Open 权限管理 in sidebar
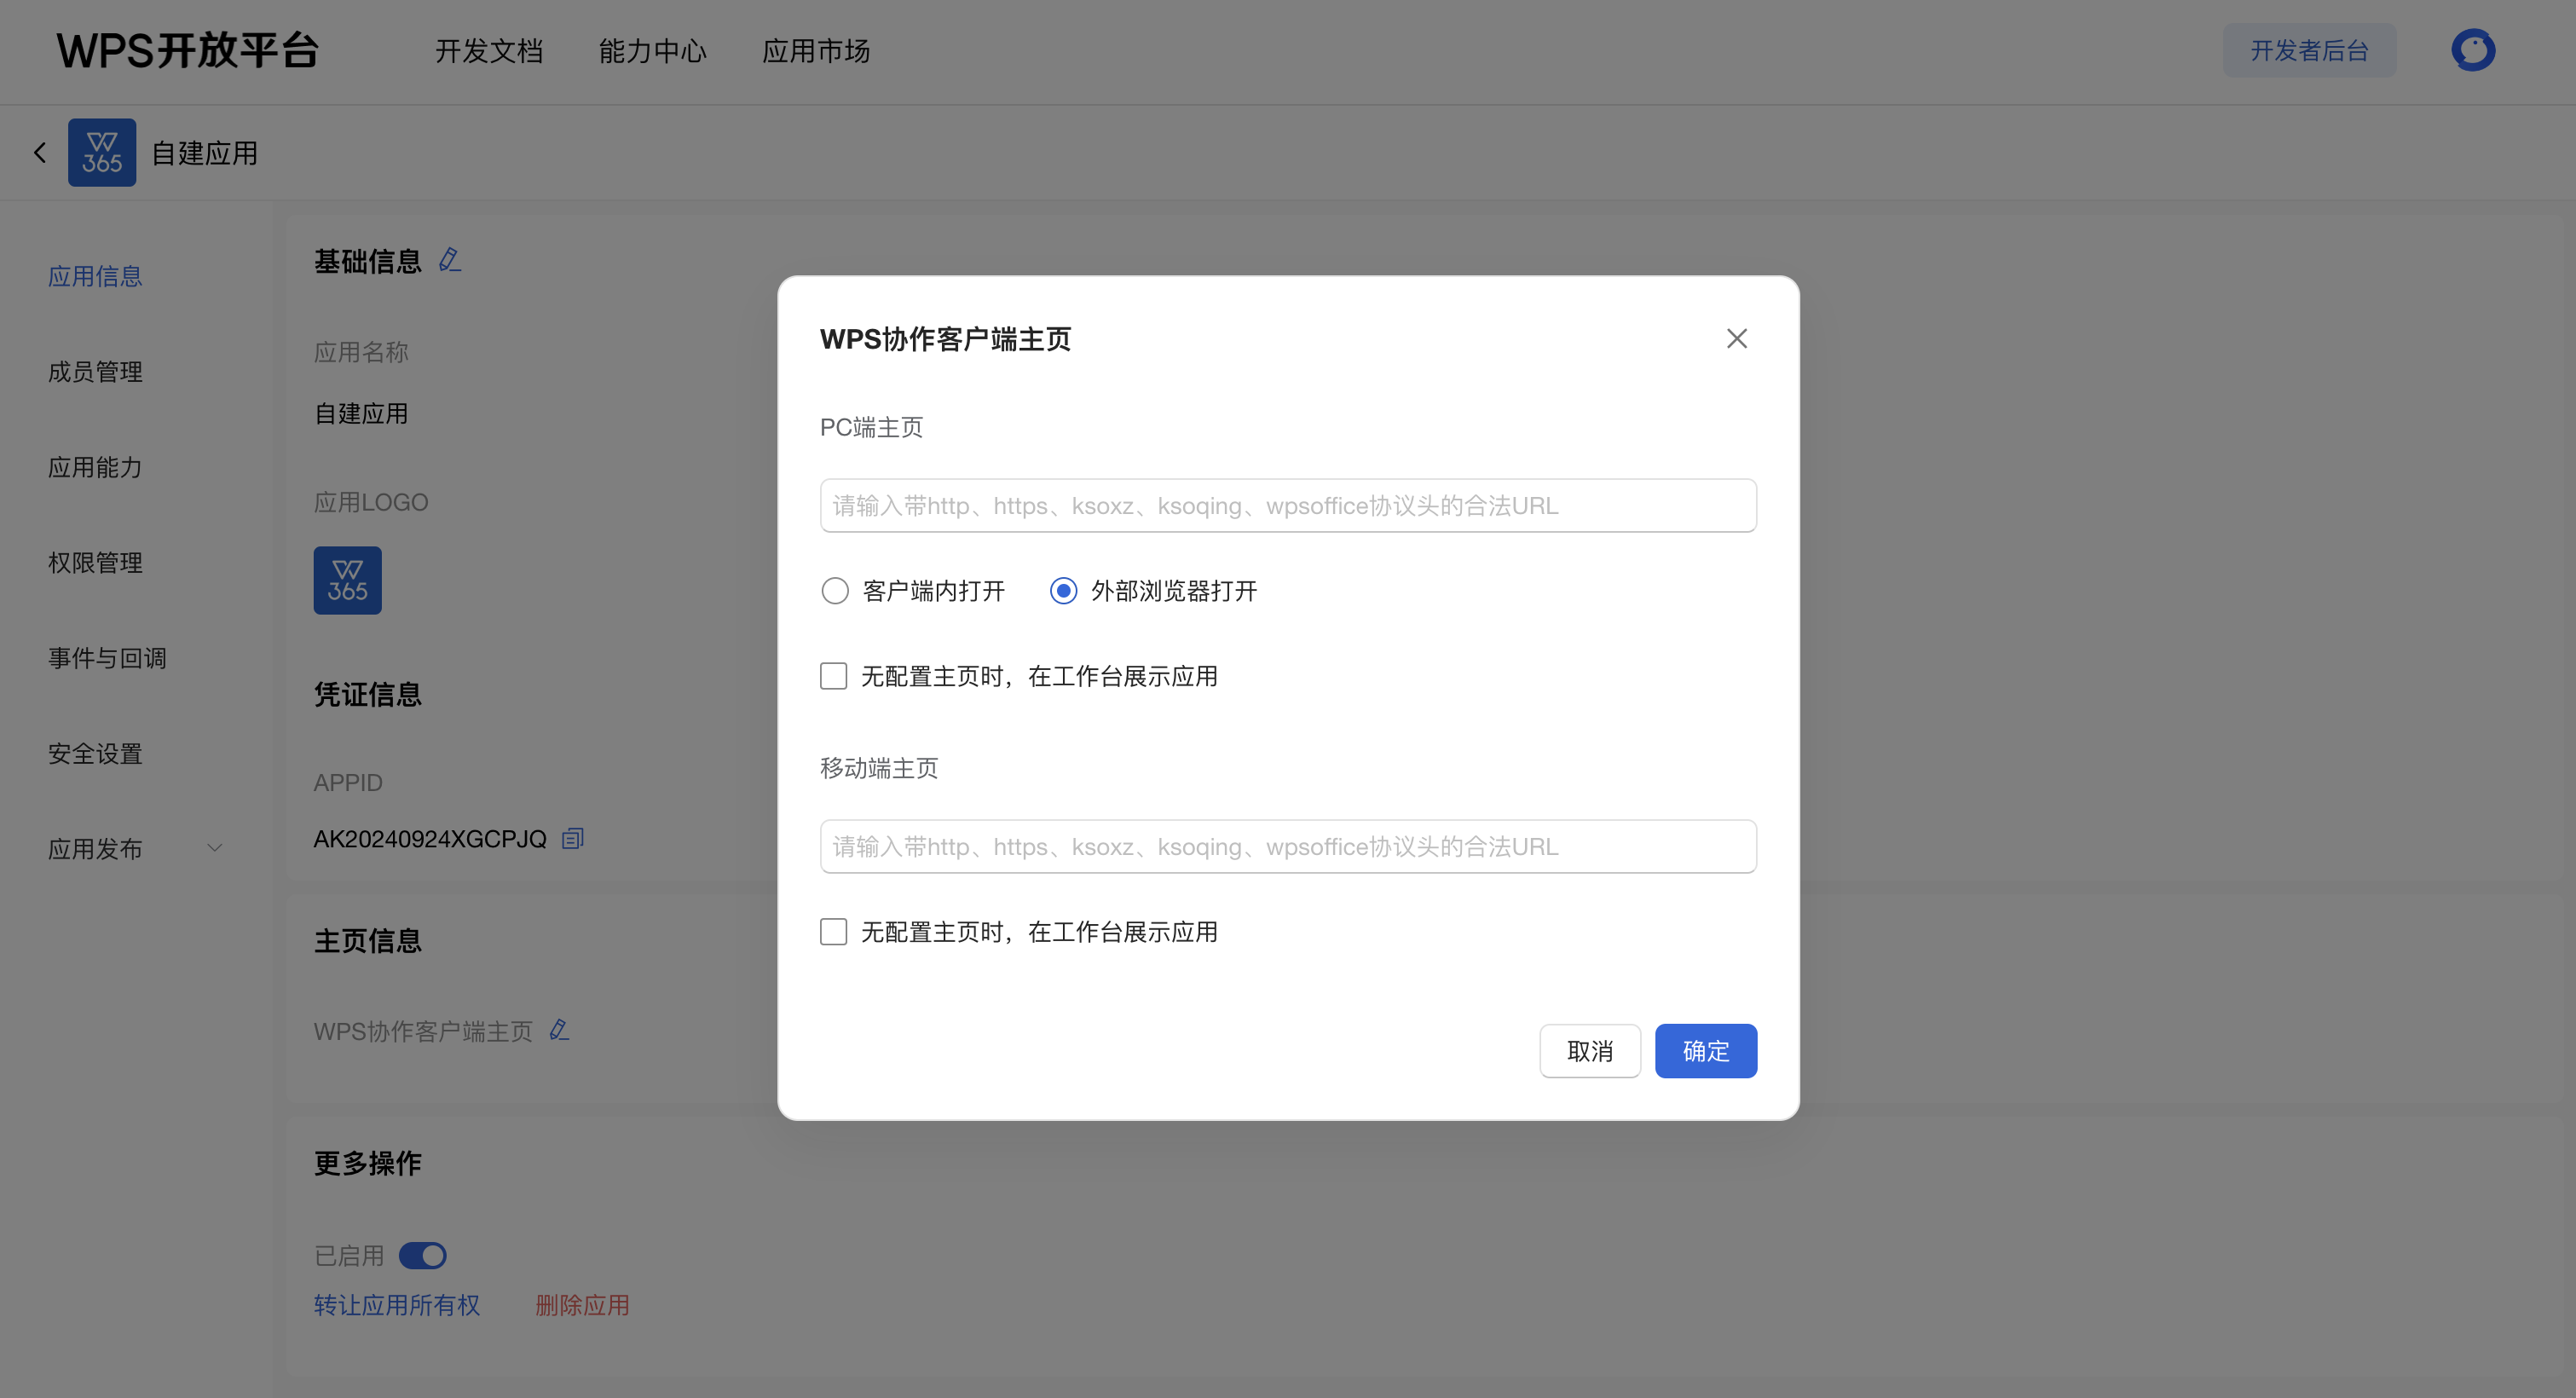Image resolution: width=2576 pixels, height=1398 pixels. [x=95, y=563]
